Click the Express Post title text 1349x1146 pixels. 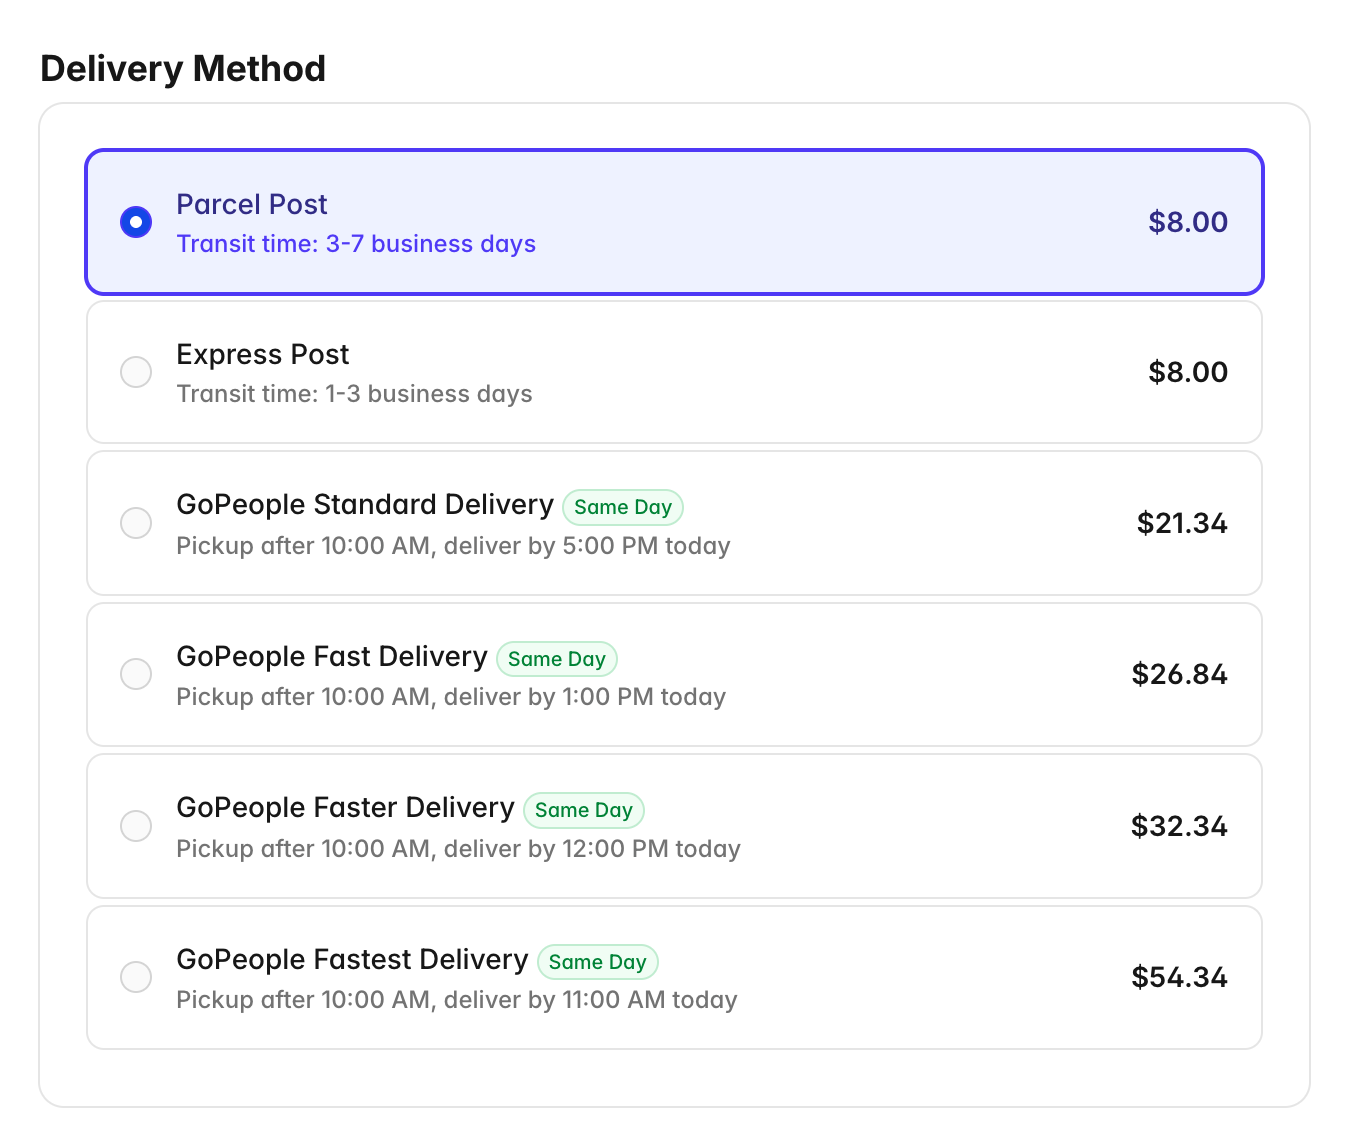(x=263, y=354)
